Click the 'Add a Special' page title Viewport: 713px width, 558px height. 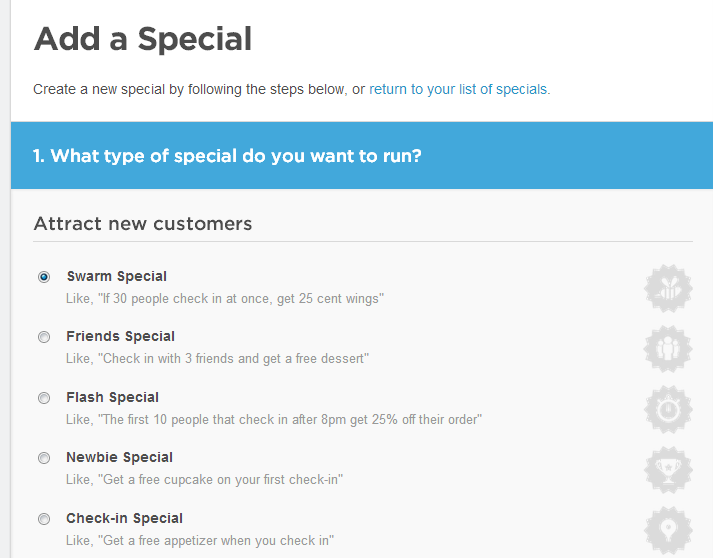click(143, 39)
